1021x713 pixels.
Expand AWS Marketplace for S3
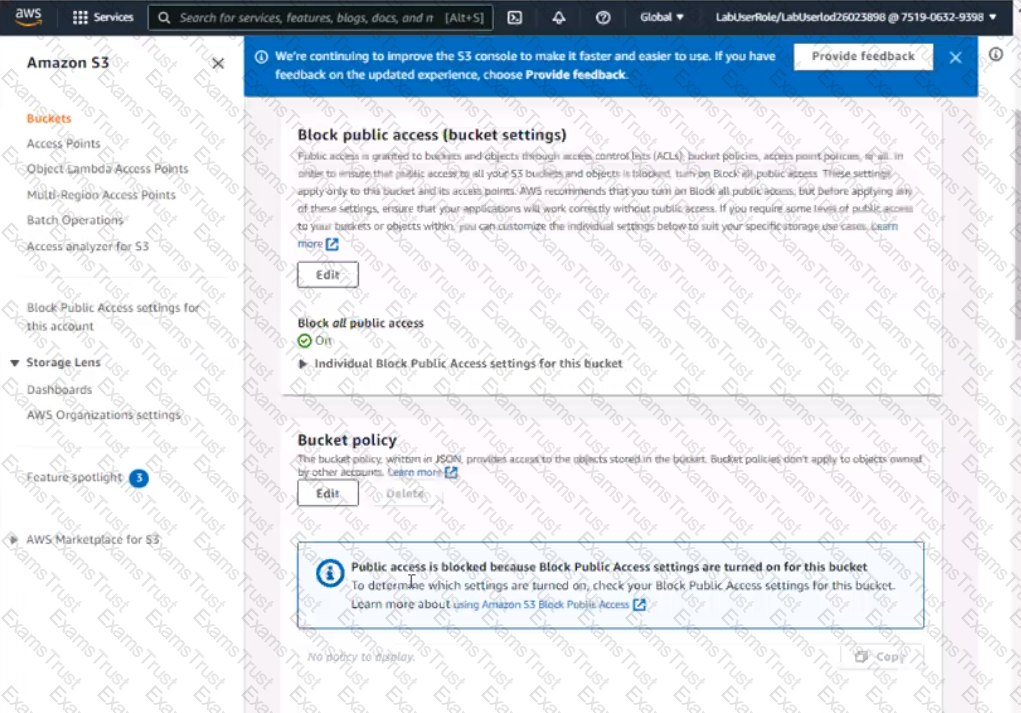14,540
